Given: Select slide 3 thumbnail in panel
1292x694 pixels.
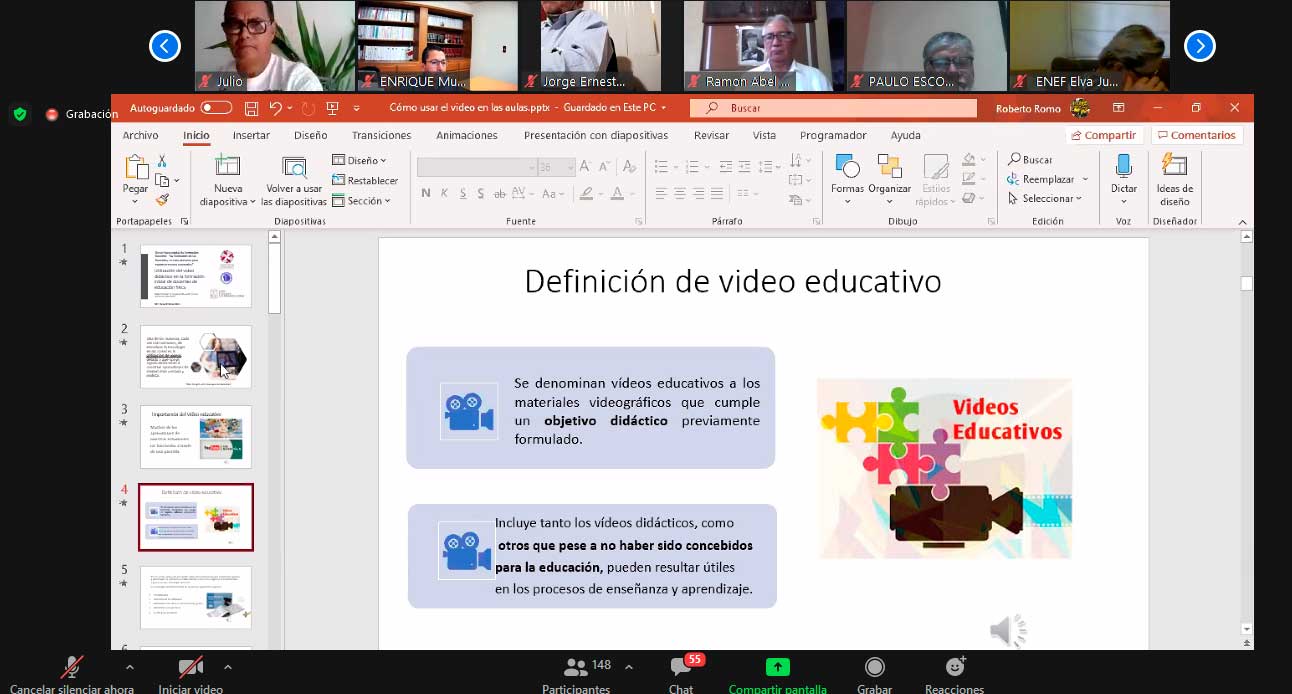Looking at the screenshot, I should pos(196,437).
